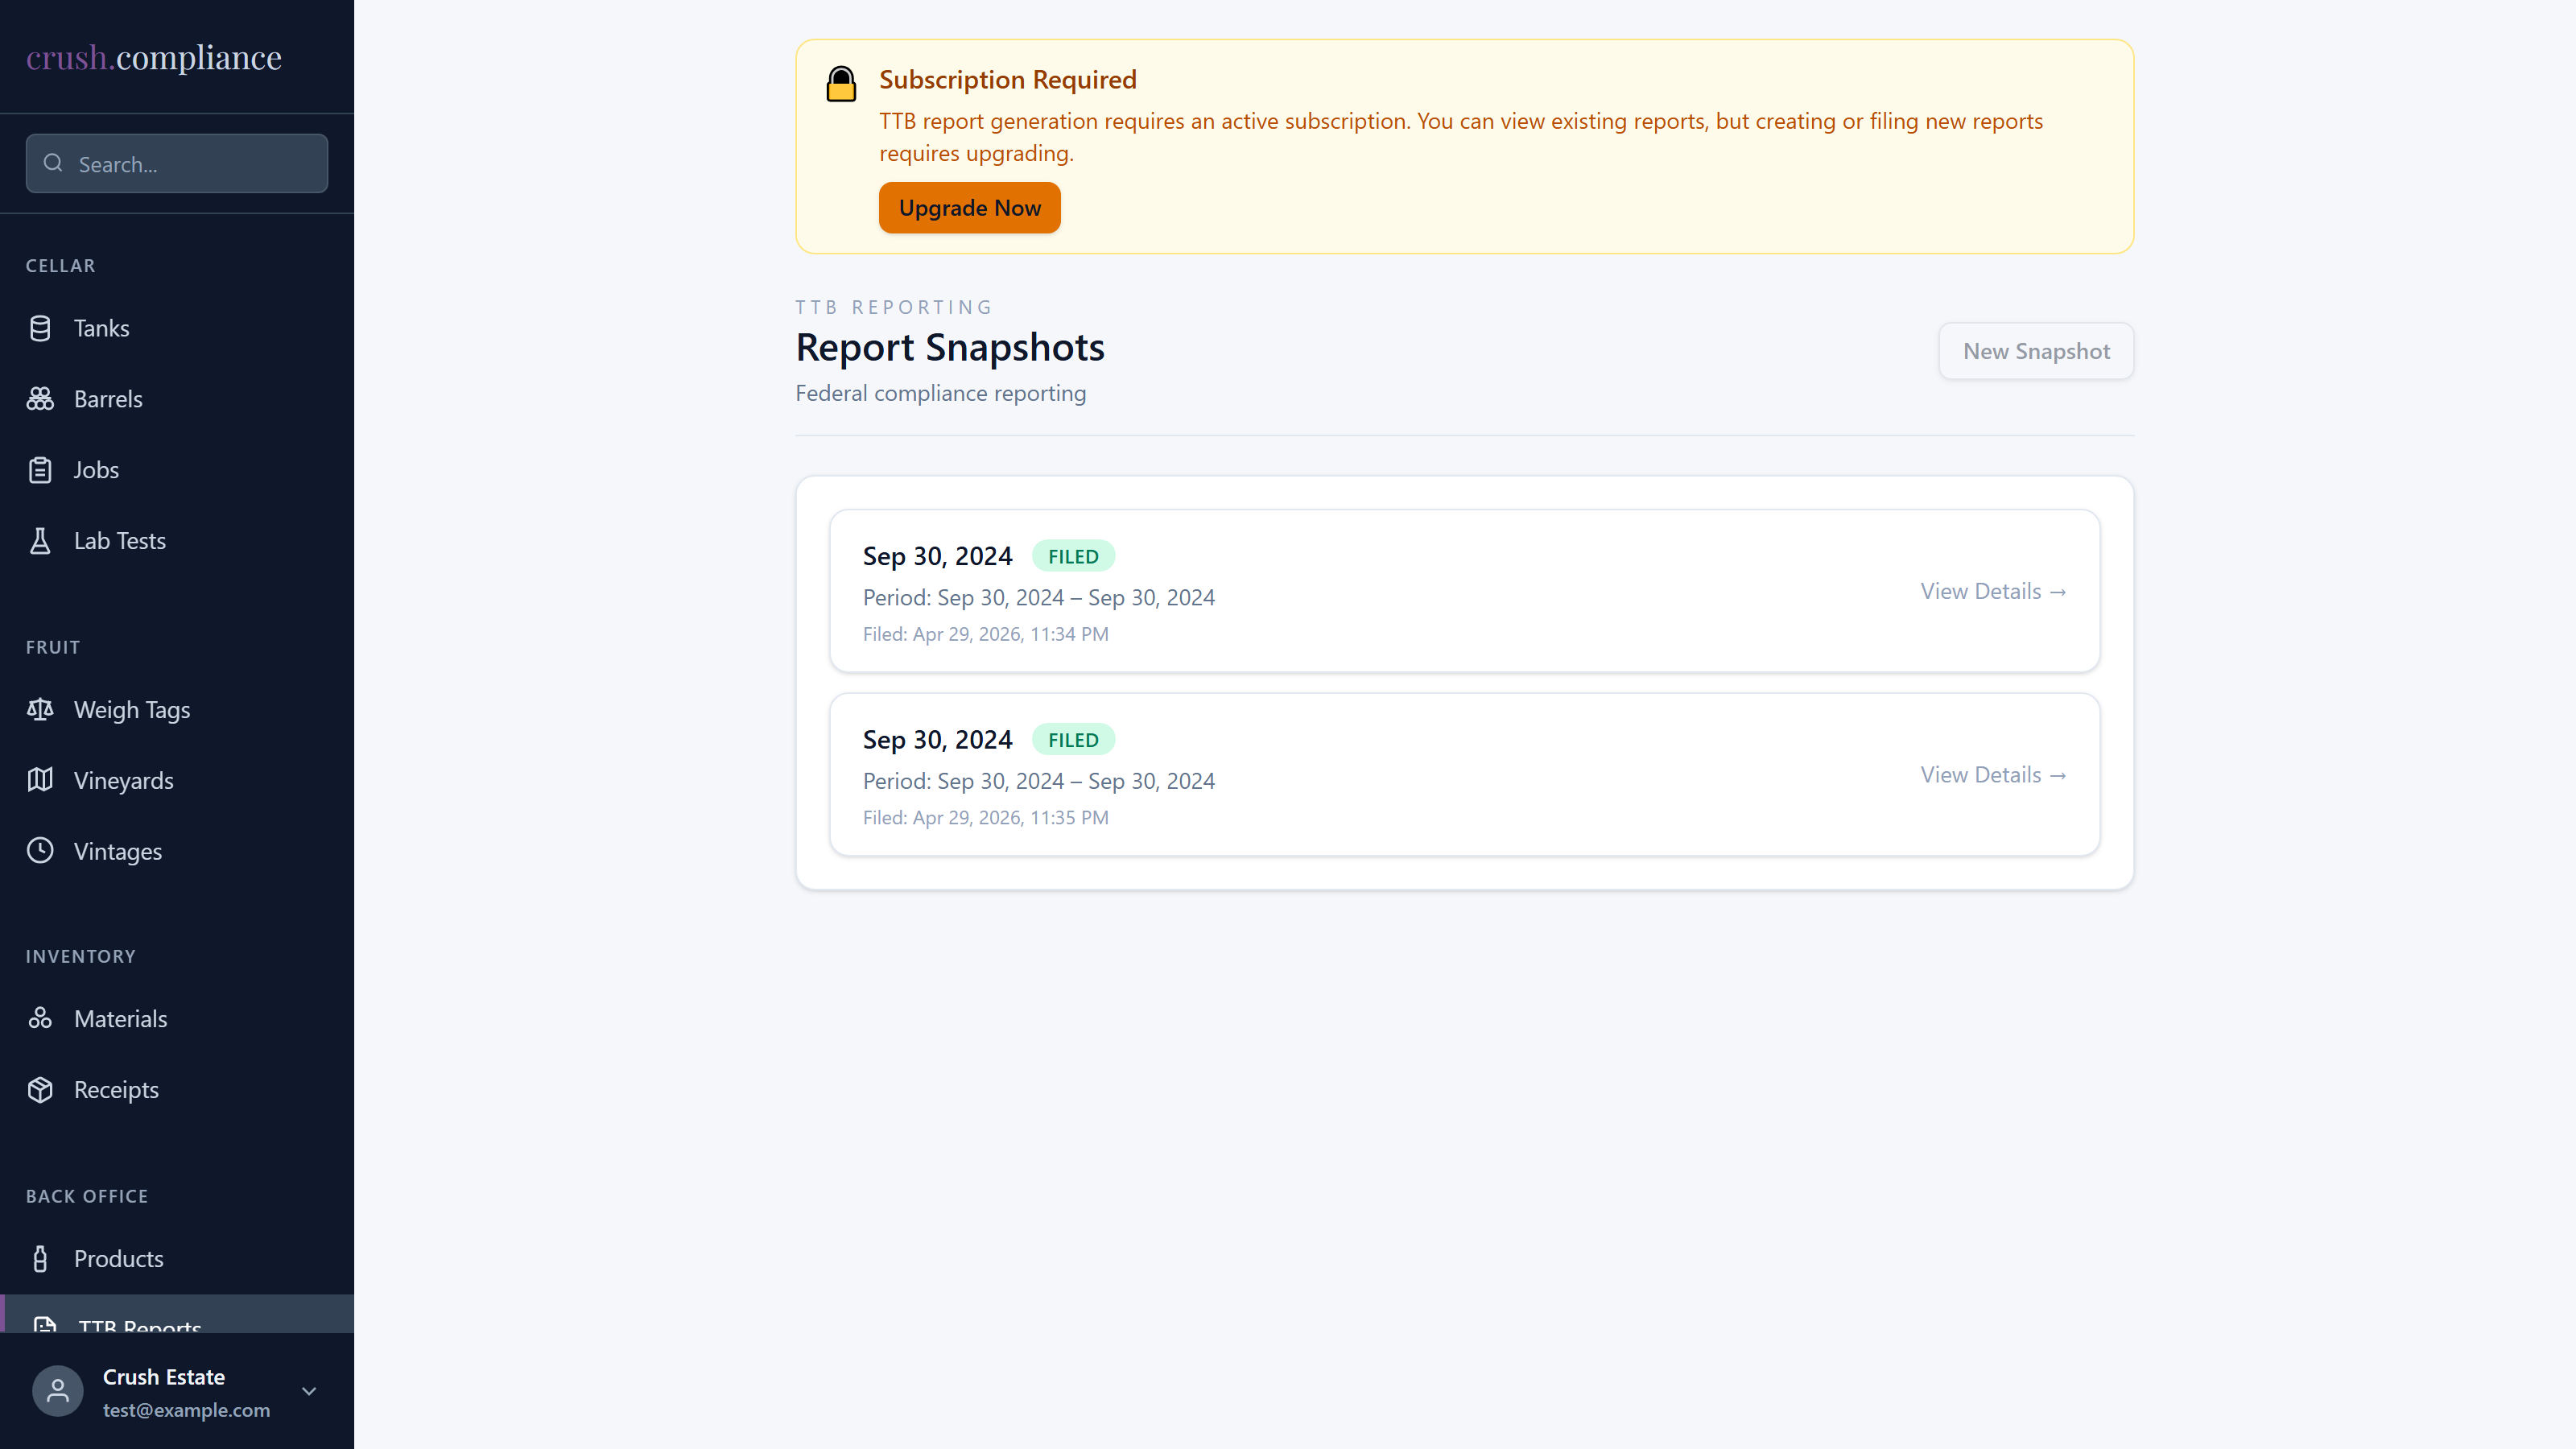Viewport: 2576px width, 1449px height.
Task: View Details of snapshot filed 11:35 PM
Action: [x=1993, y=775]
